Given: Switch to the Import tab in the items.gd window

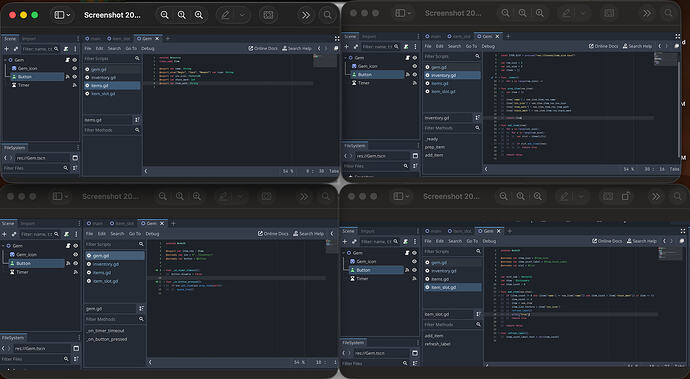Looking at the screenshot, I should [29, 39].
